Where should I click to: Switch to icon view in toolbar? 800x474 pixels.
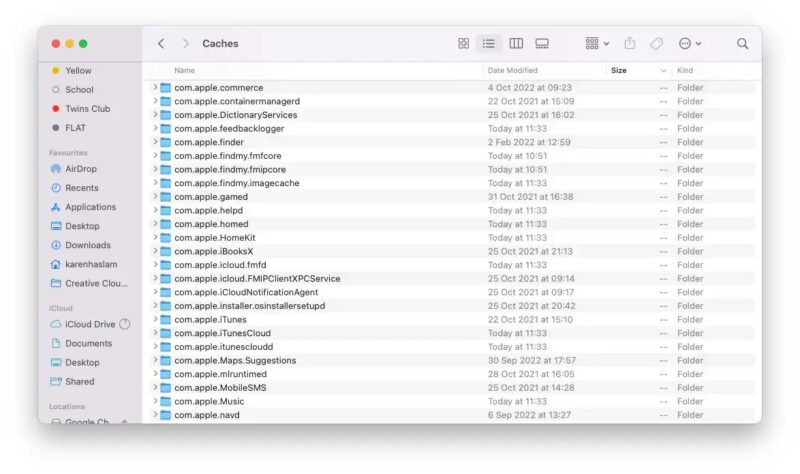click(x=463, y=44)
